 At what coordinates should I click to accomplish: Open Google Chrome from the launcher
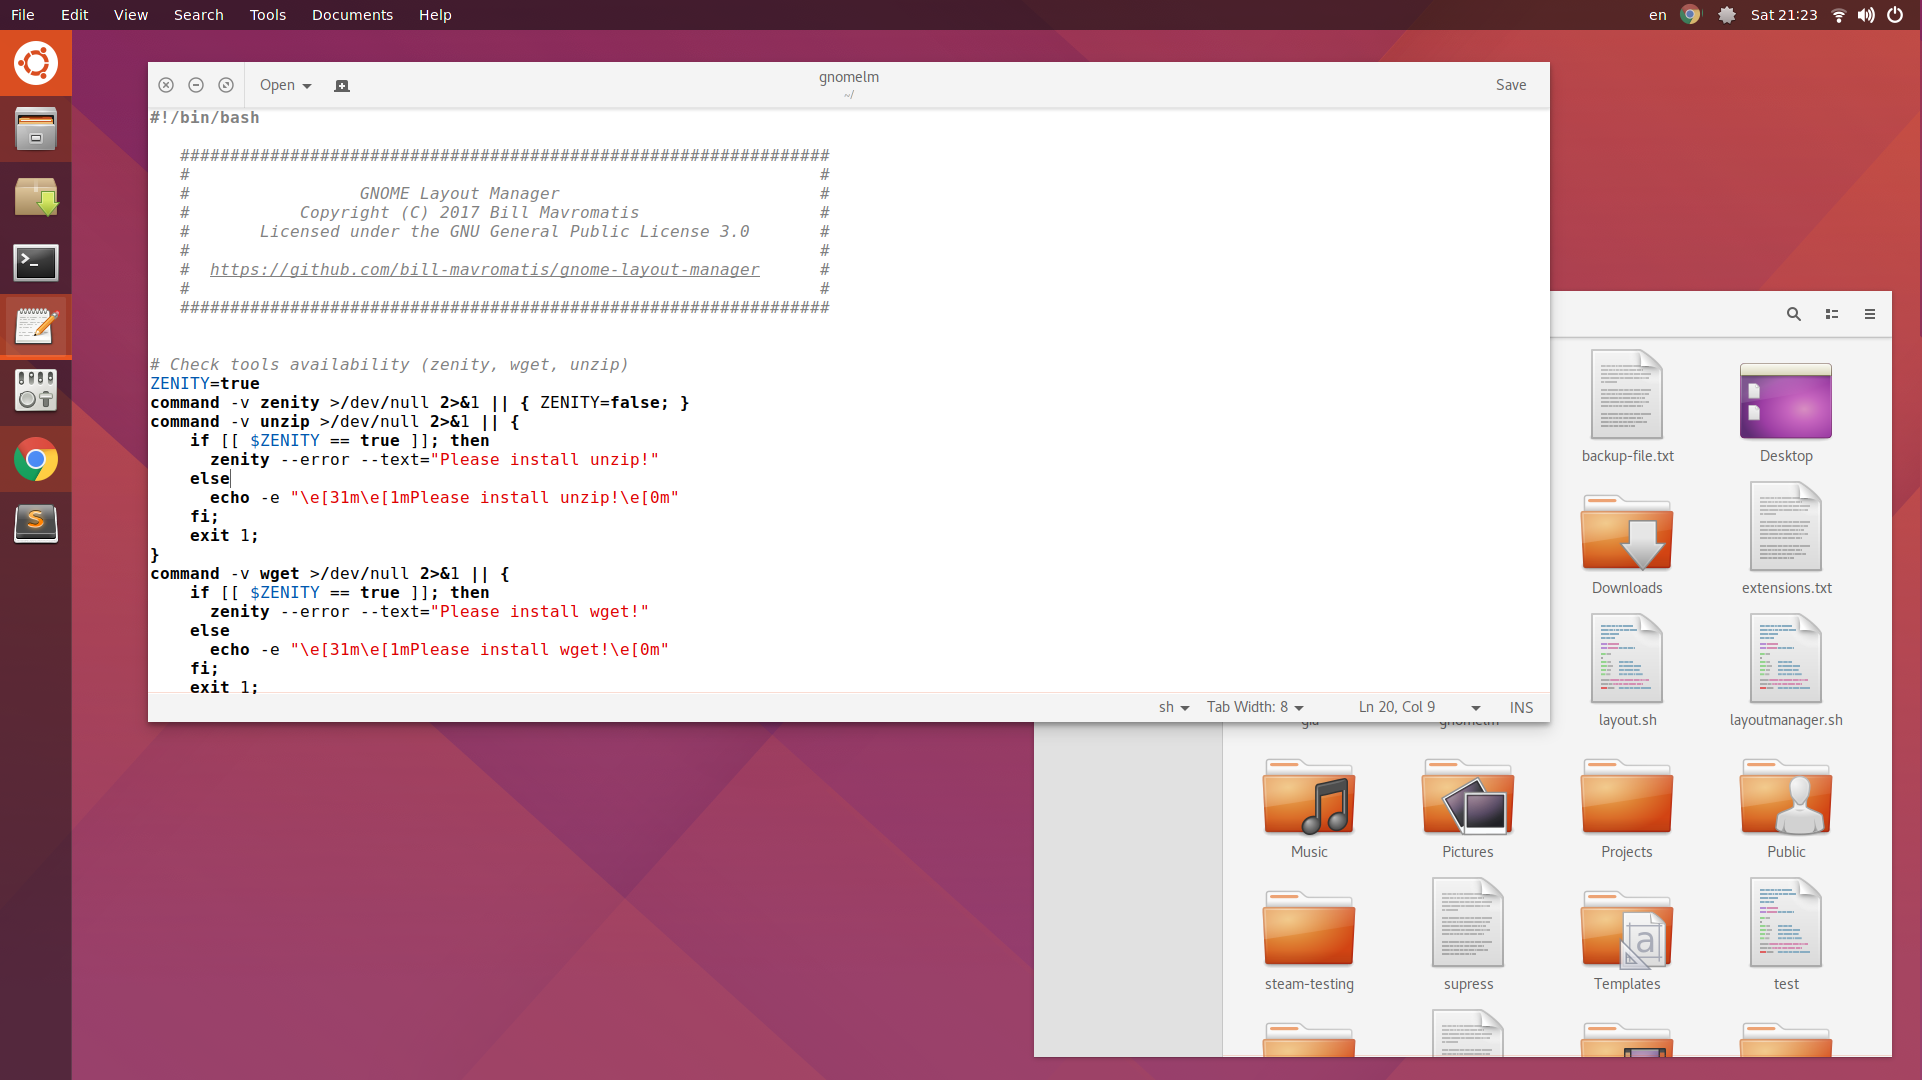click(36, 460)
